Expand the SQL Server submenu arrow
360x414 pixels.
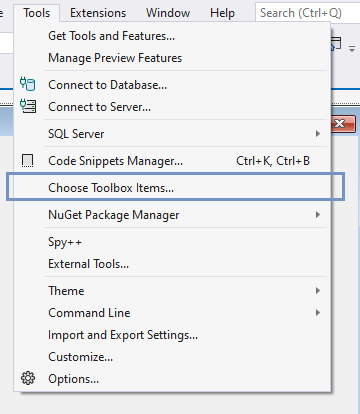click(x=318, y=134)
